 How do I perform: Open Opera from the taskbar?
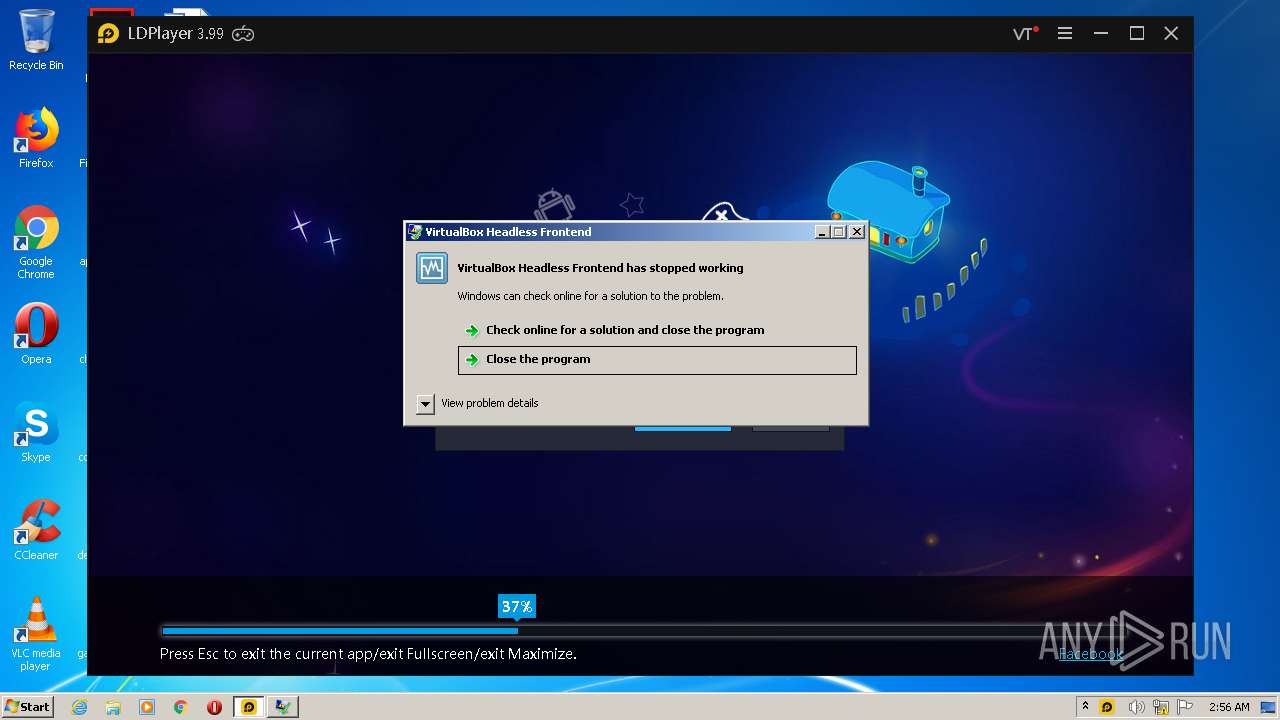pos(214,707)
